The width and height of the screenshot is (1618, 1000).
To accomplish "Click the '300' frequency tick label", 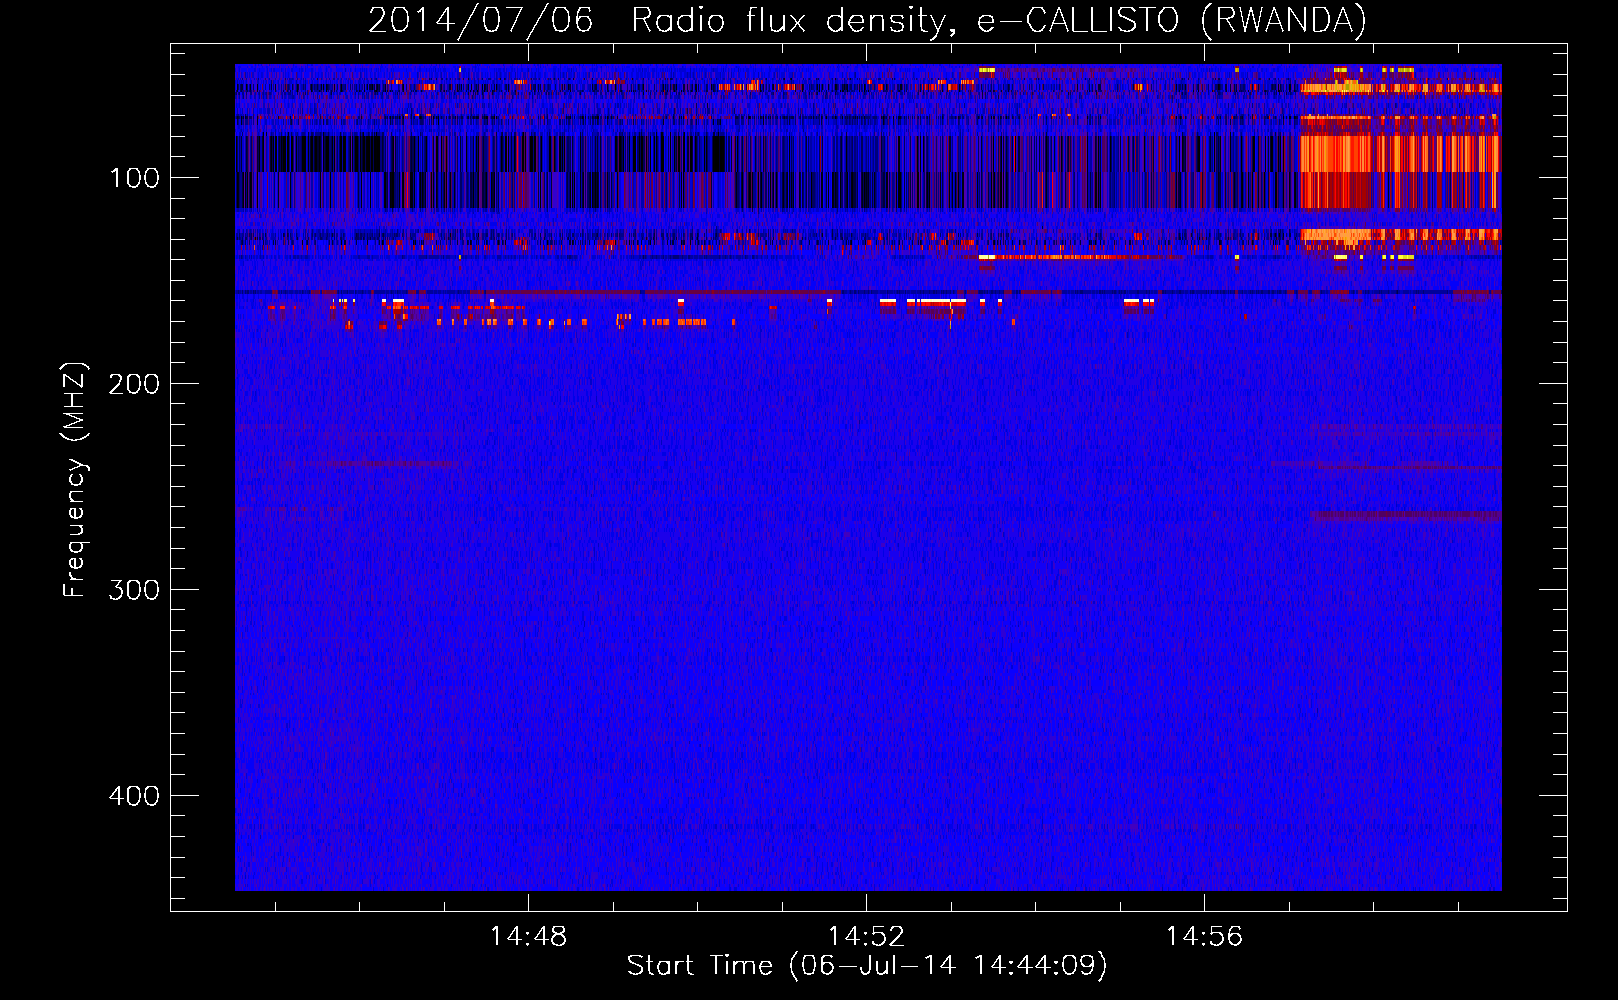I will coord(134,590).
